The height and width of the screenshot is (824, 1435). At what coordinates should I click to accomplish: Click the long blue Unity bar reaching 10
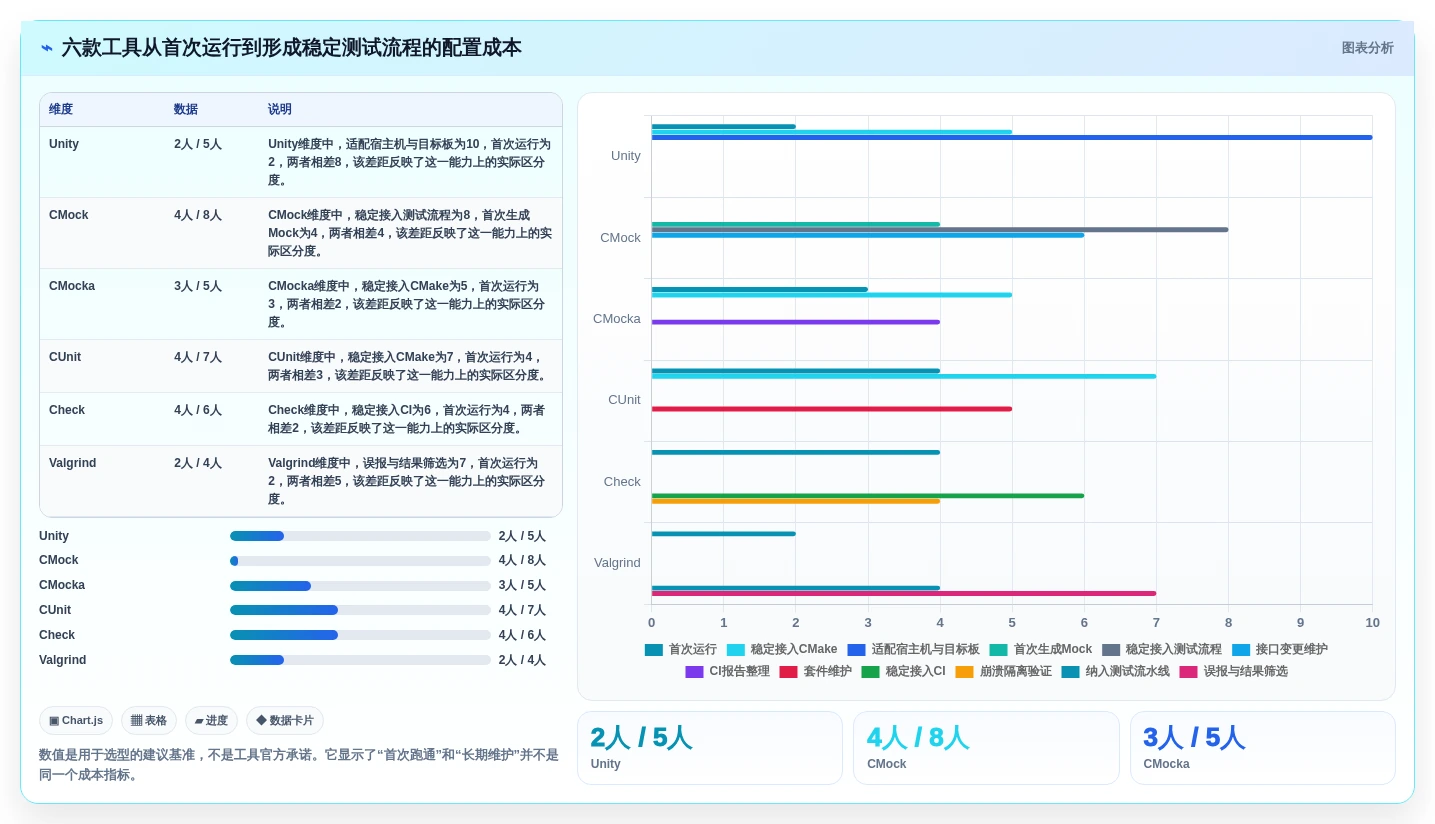coord(1012,137)
